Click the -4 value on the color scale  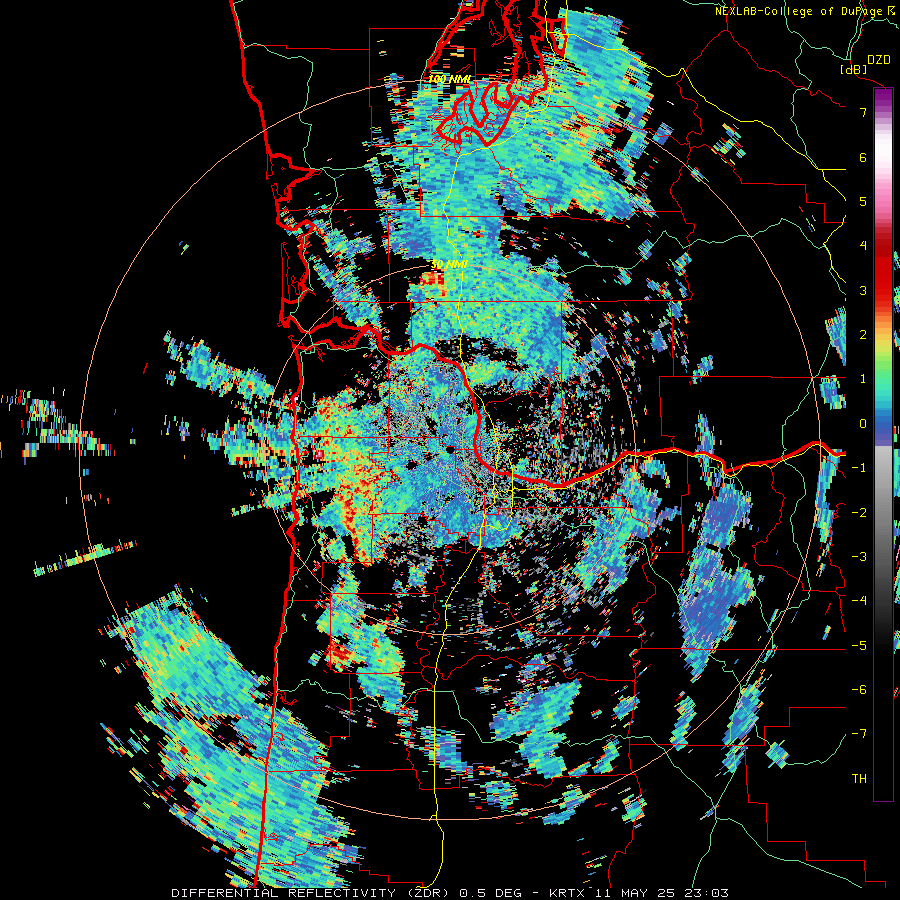[859, 600]
